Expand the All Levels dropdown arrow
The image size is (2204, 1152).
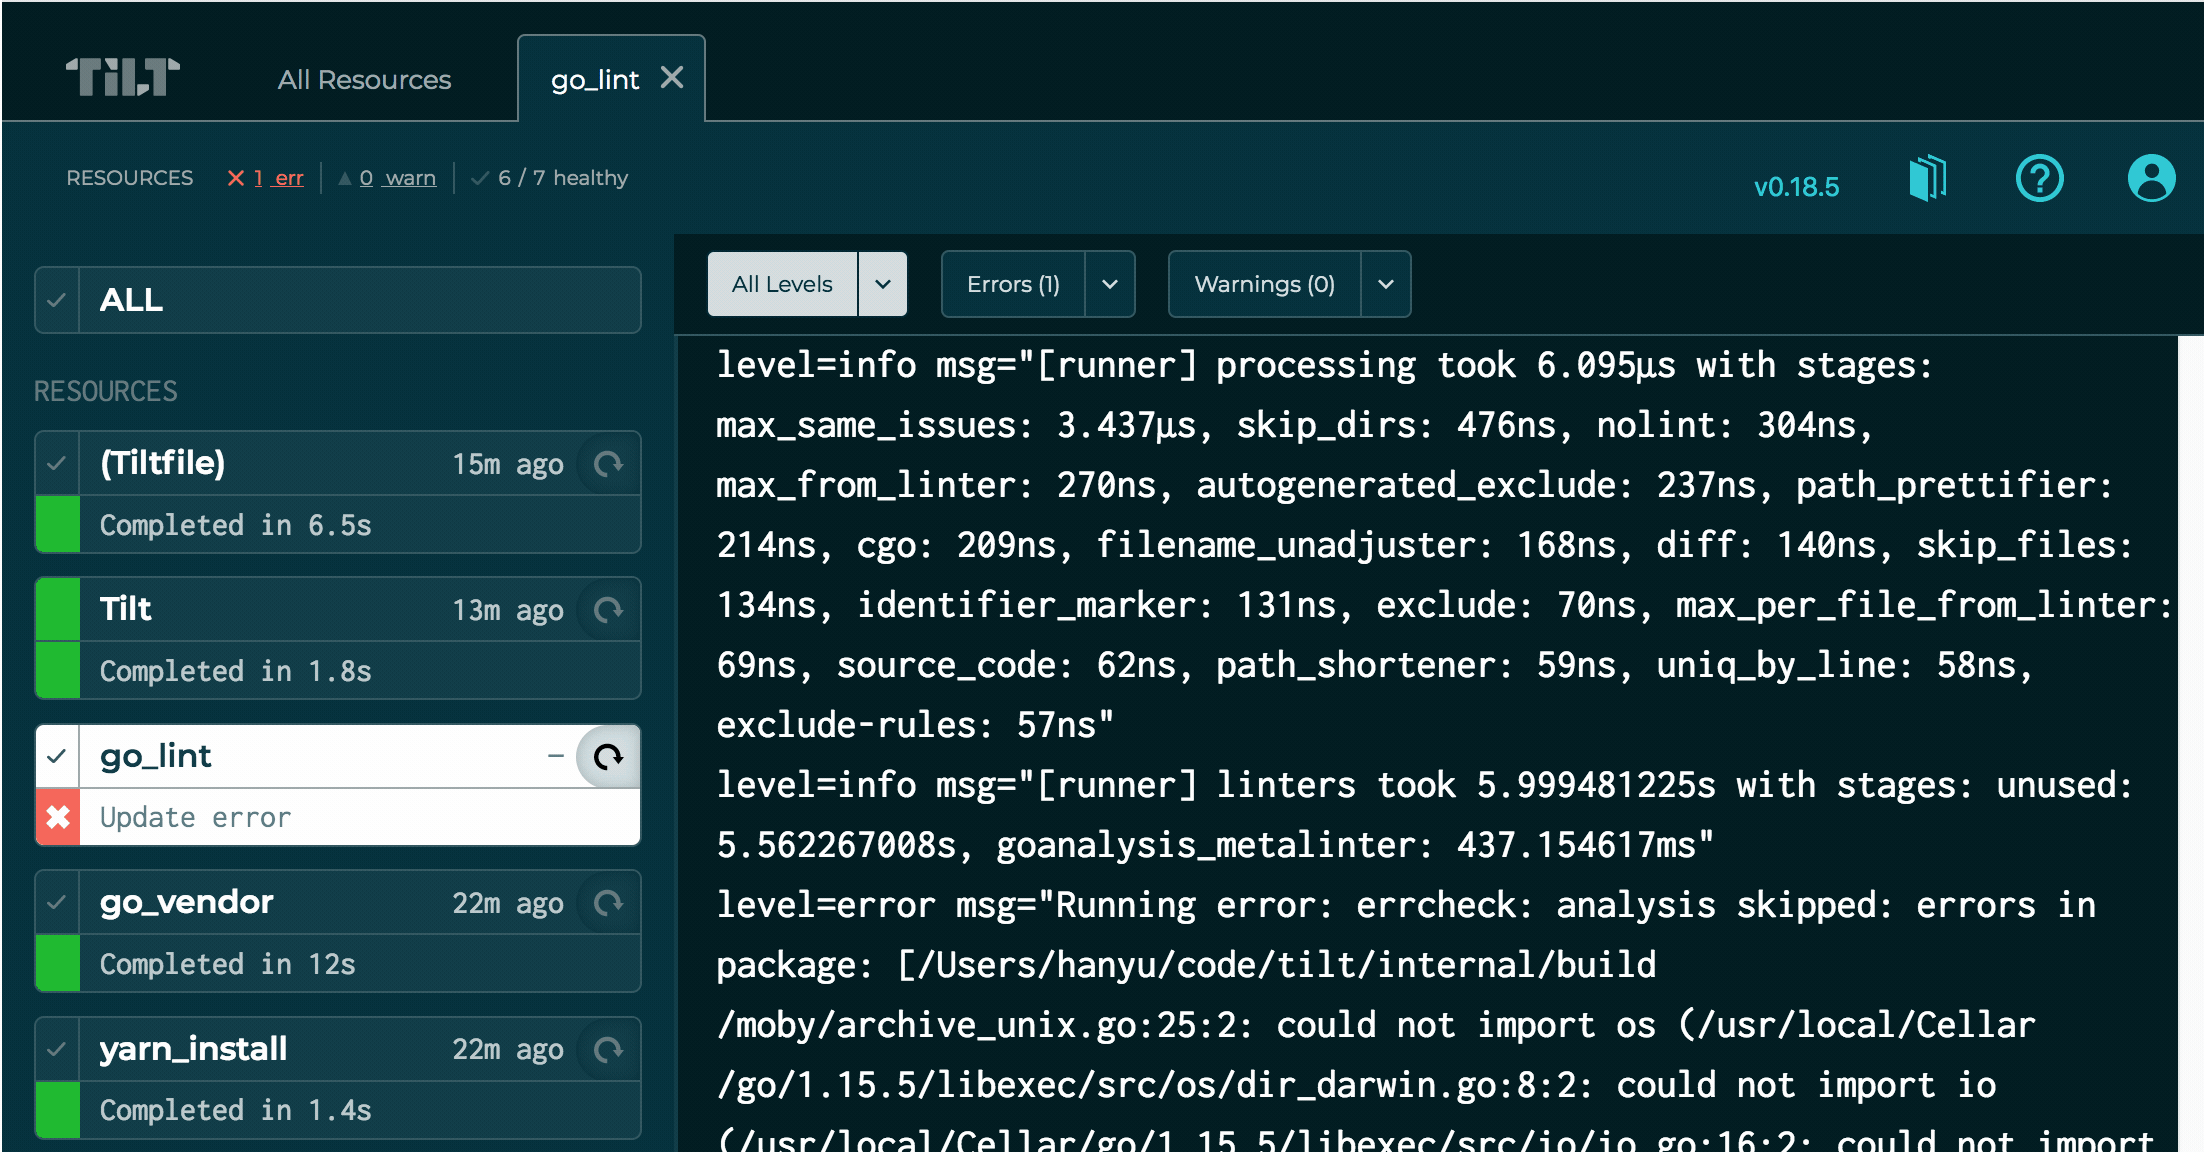pos(882,284)
